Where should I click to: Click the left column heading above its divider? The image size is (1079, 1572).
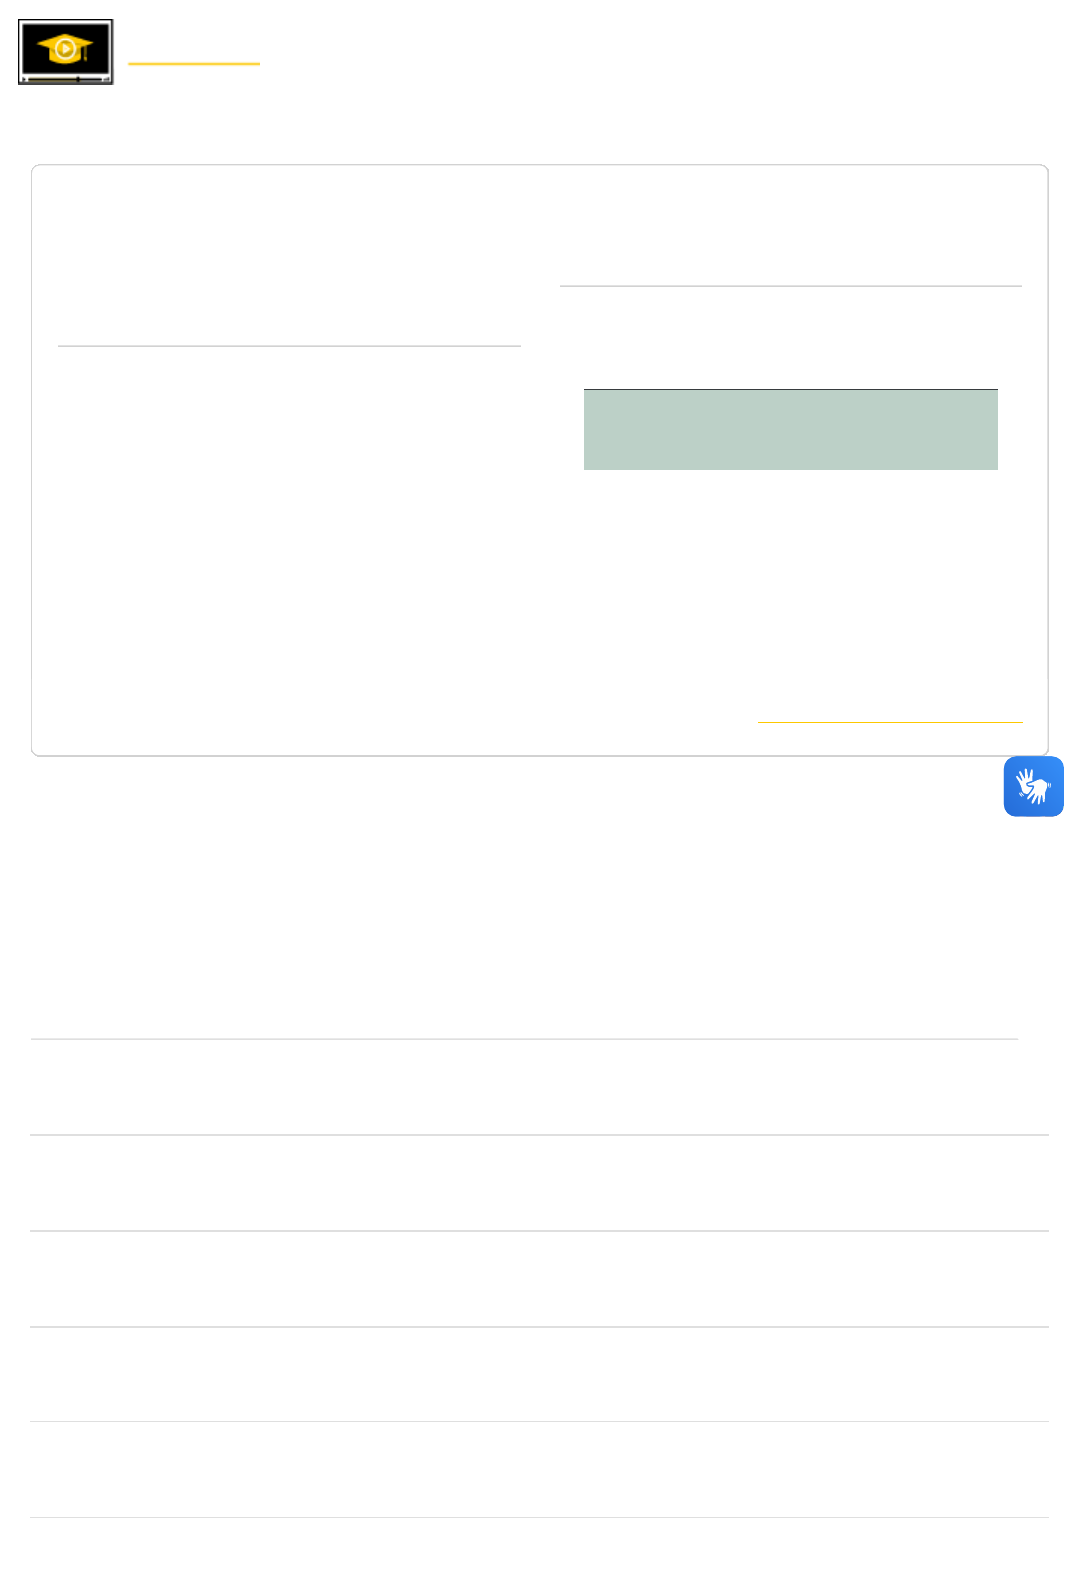click(x=289, y=310)
